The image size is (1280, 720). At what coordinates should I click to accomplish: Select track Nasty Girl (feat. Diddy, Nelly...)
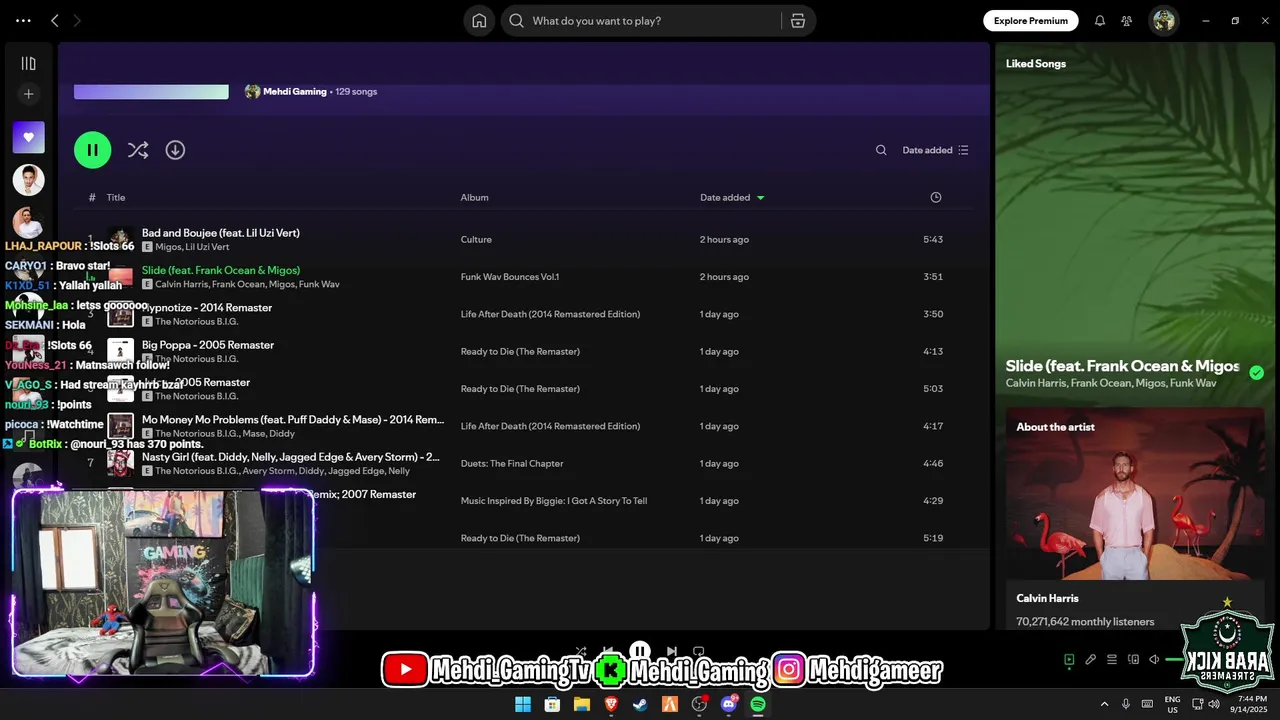click(291, 457)
